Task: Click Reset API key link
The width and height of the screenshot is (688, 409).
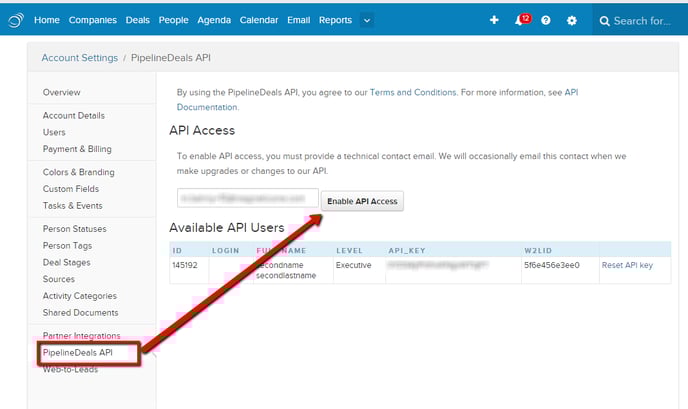Action: (627, 265)
